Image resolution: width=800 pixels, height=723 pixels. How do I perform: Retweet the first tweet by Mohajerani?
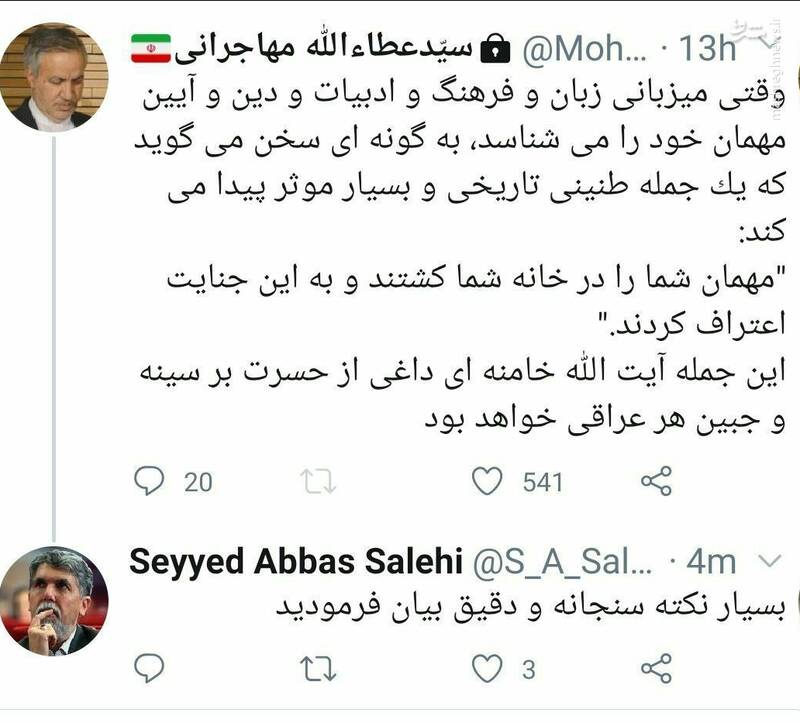pos(316,482)
